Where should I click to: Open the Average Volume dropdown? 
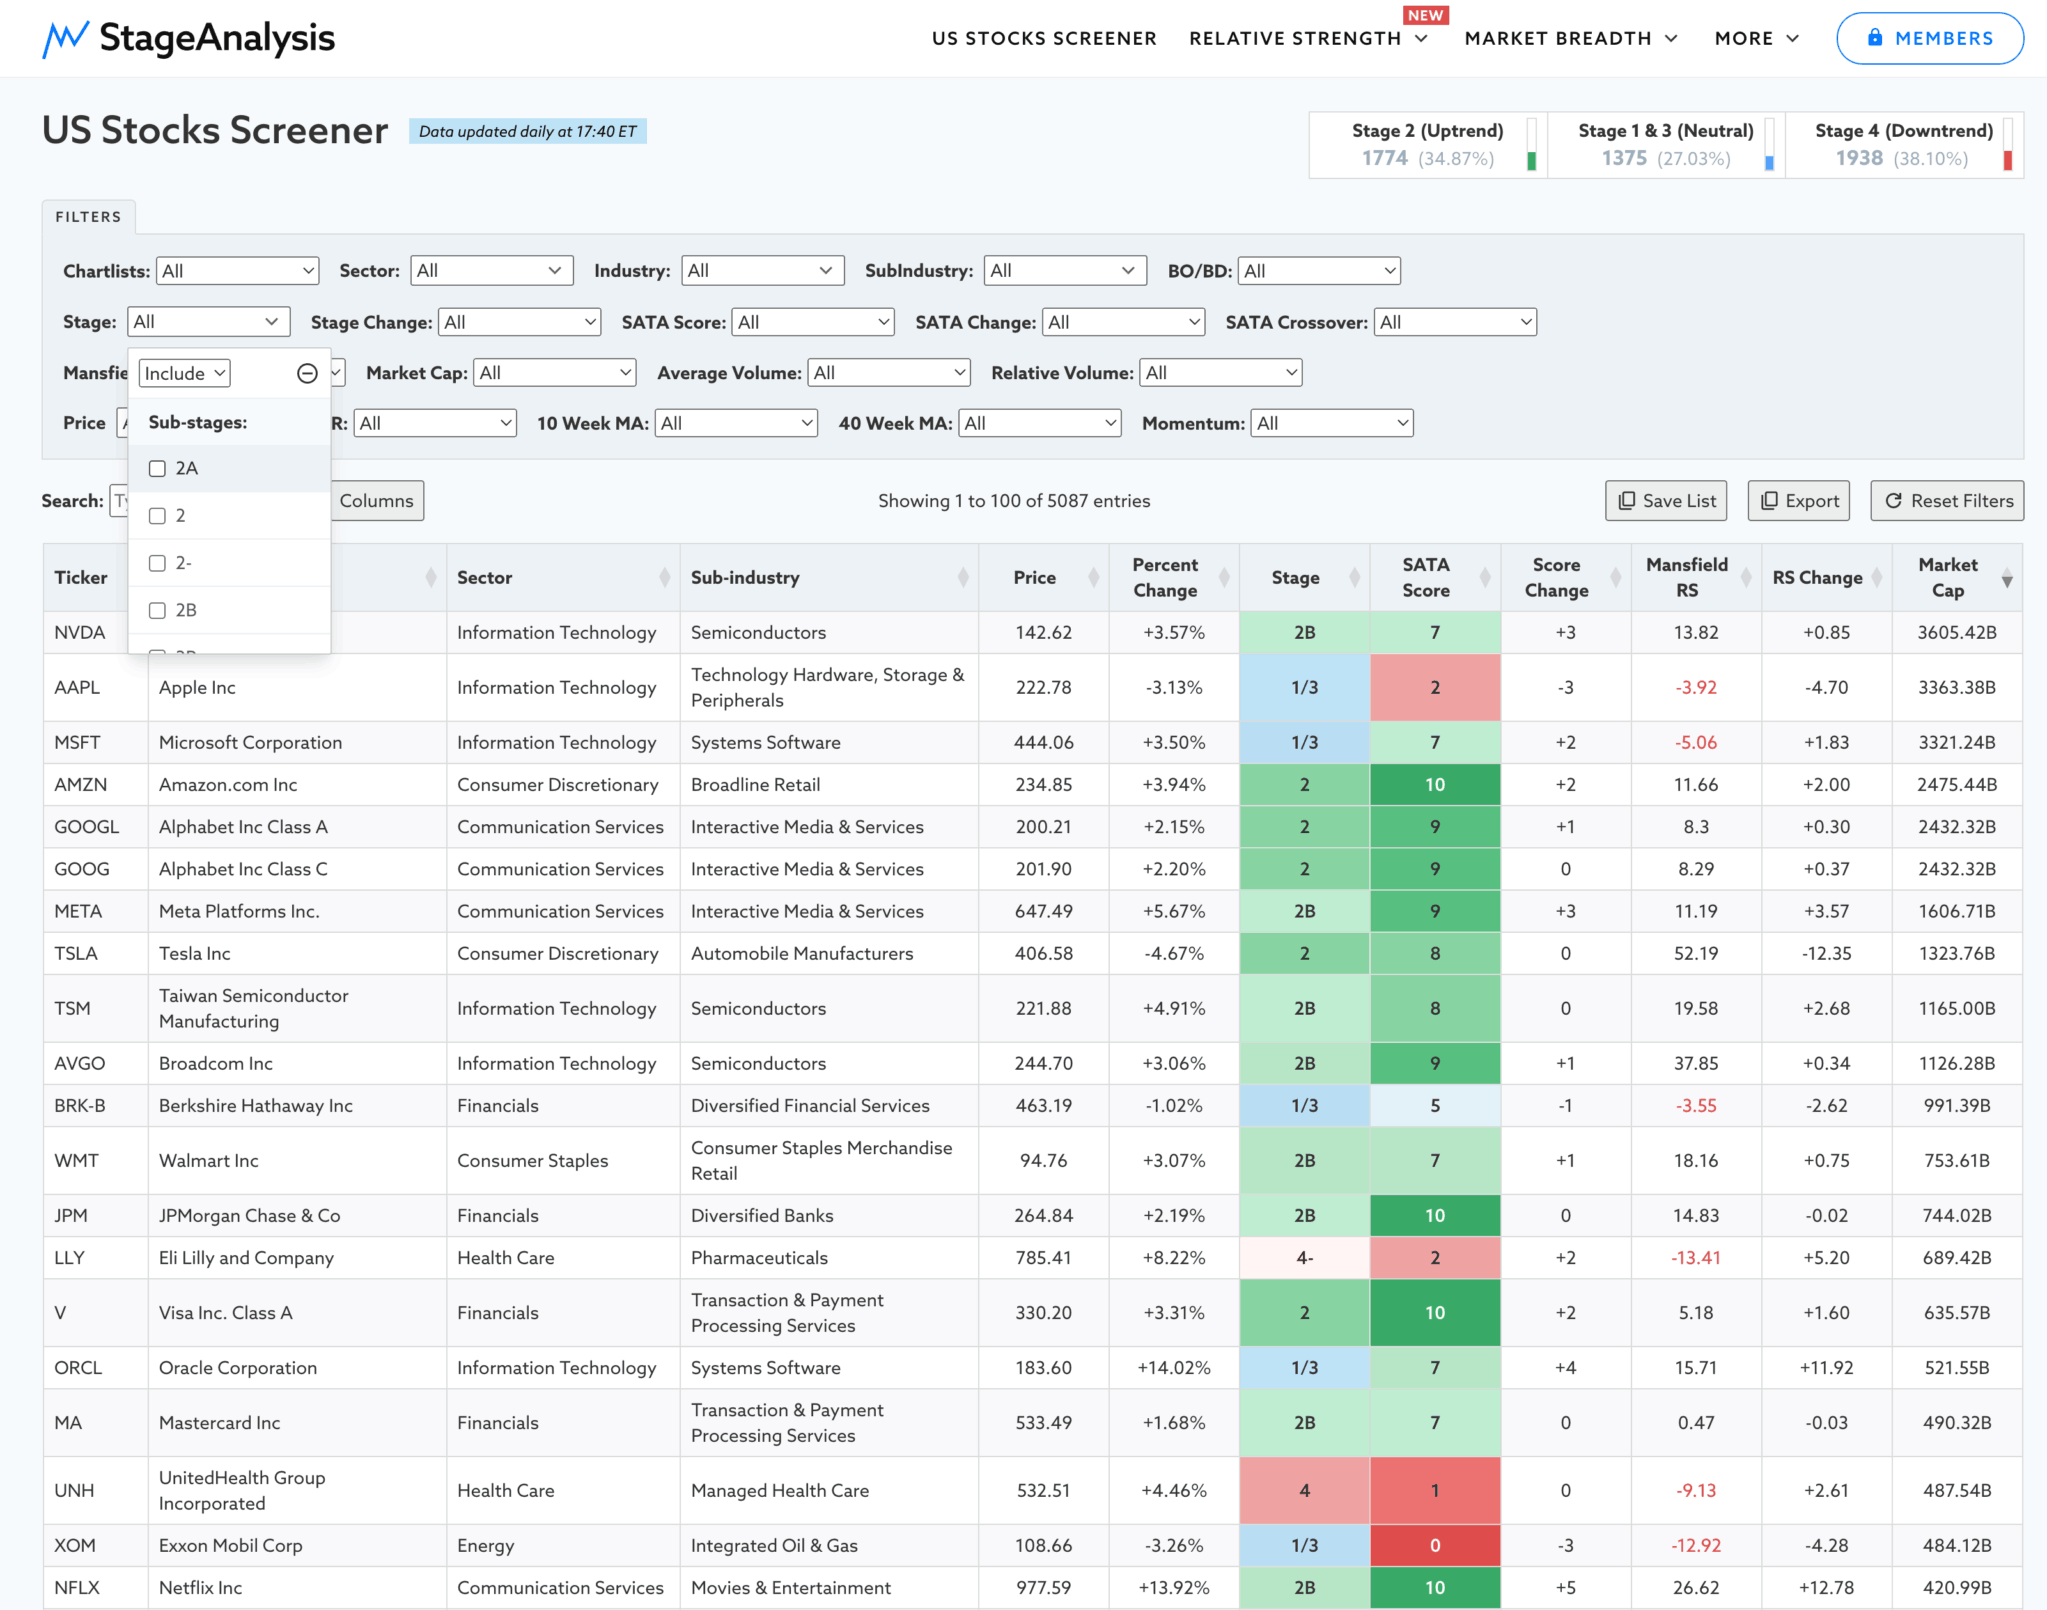[x=889, y=373]
